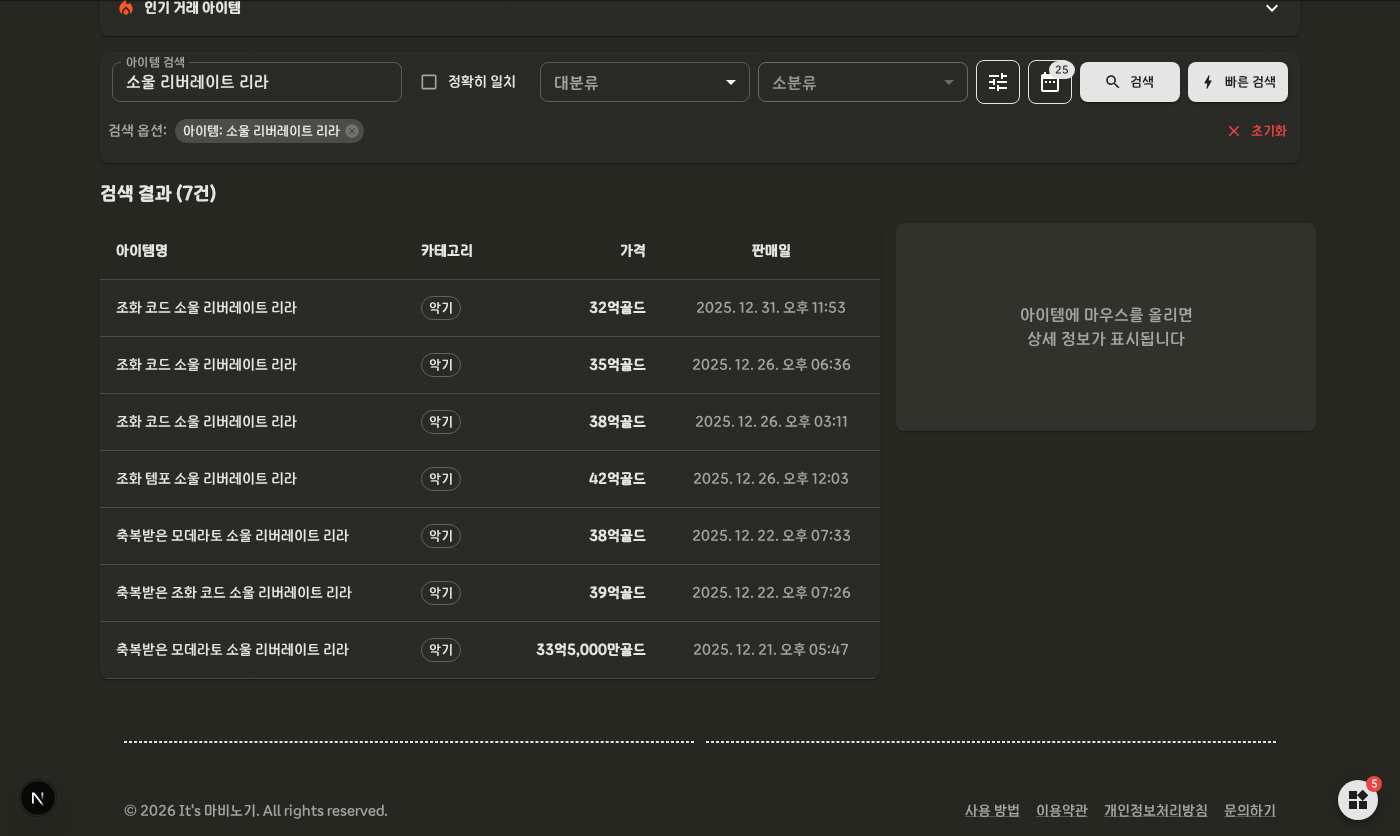
Task: Open the filter sliders icon button
Action: [x=998, y=82]
